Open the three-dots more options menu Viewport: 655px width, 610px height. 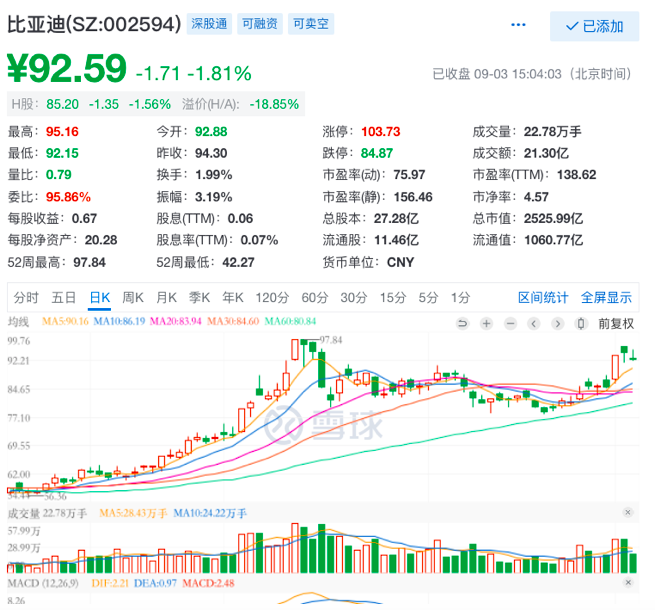518,25
